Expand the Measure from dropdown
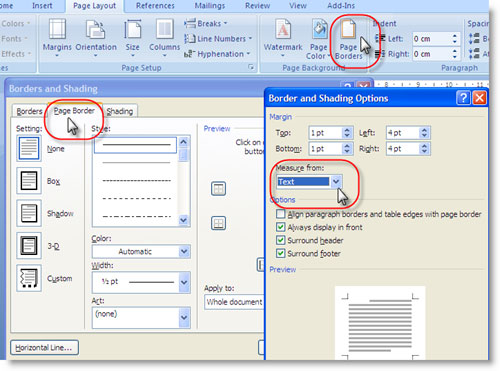The width and height of the screenshot is (500, 371). coord(336,182)
